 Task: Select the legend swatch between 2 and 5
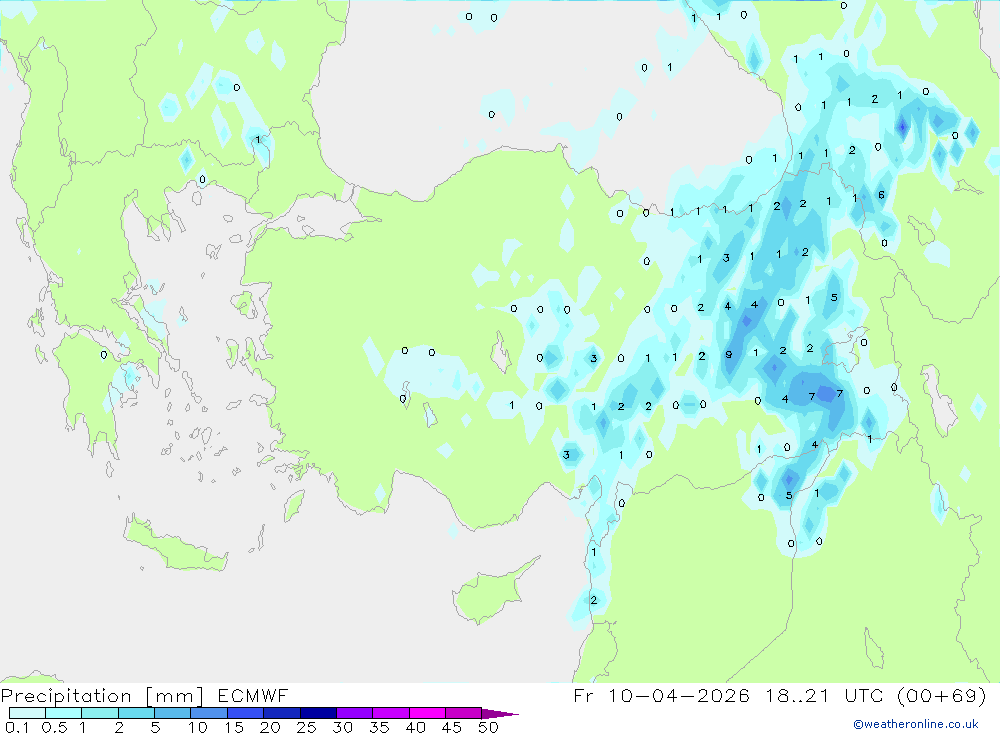(x=136, y=713)
